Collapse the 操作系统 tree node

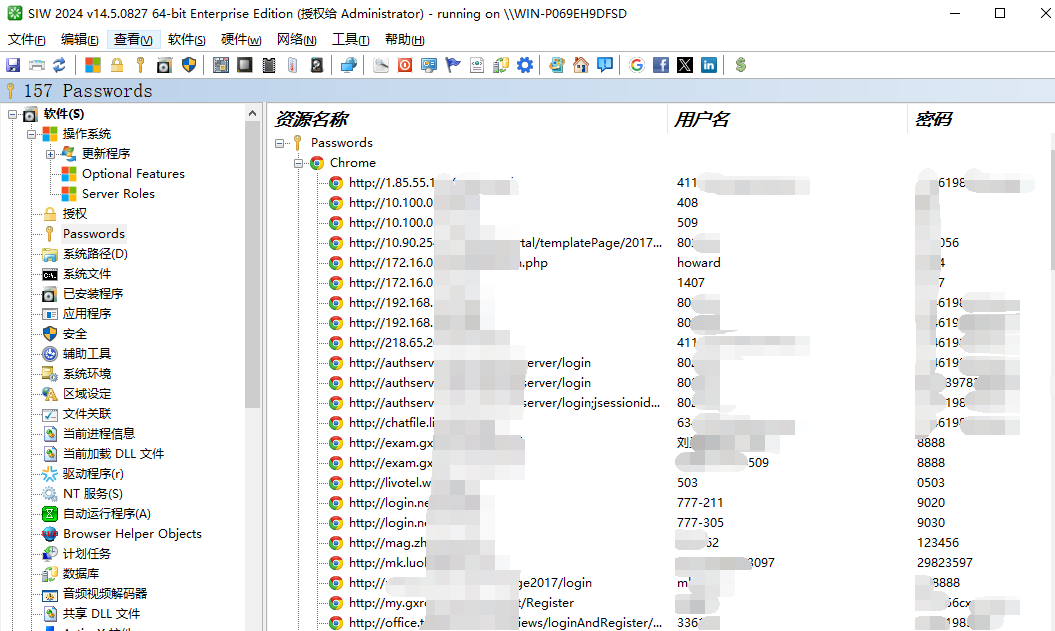[x=31, y=134]
